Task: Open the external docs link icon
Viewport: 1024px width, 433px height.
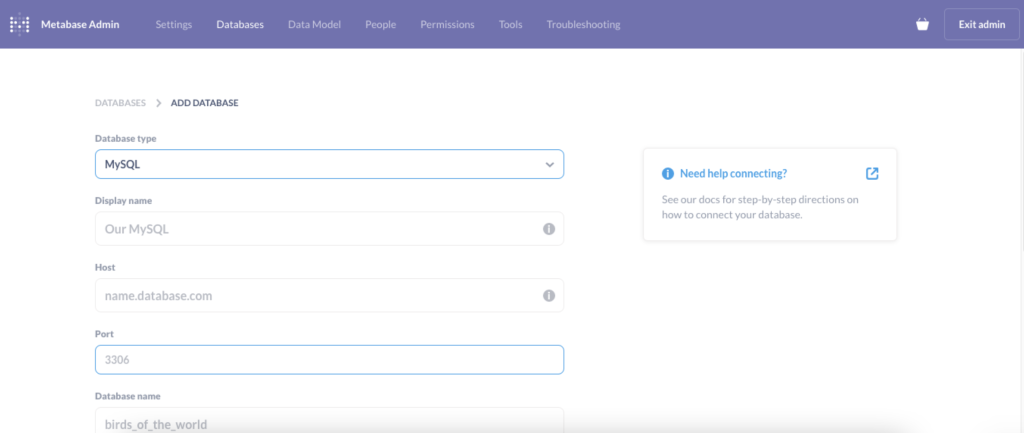Action: 872,174
